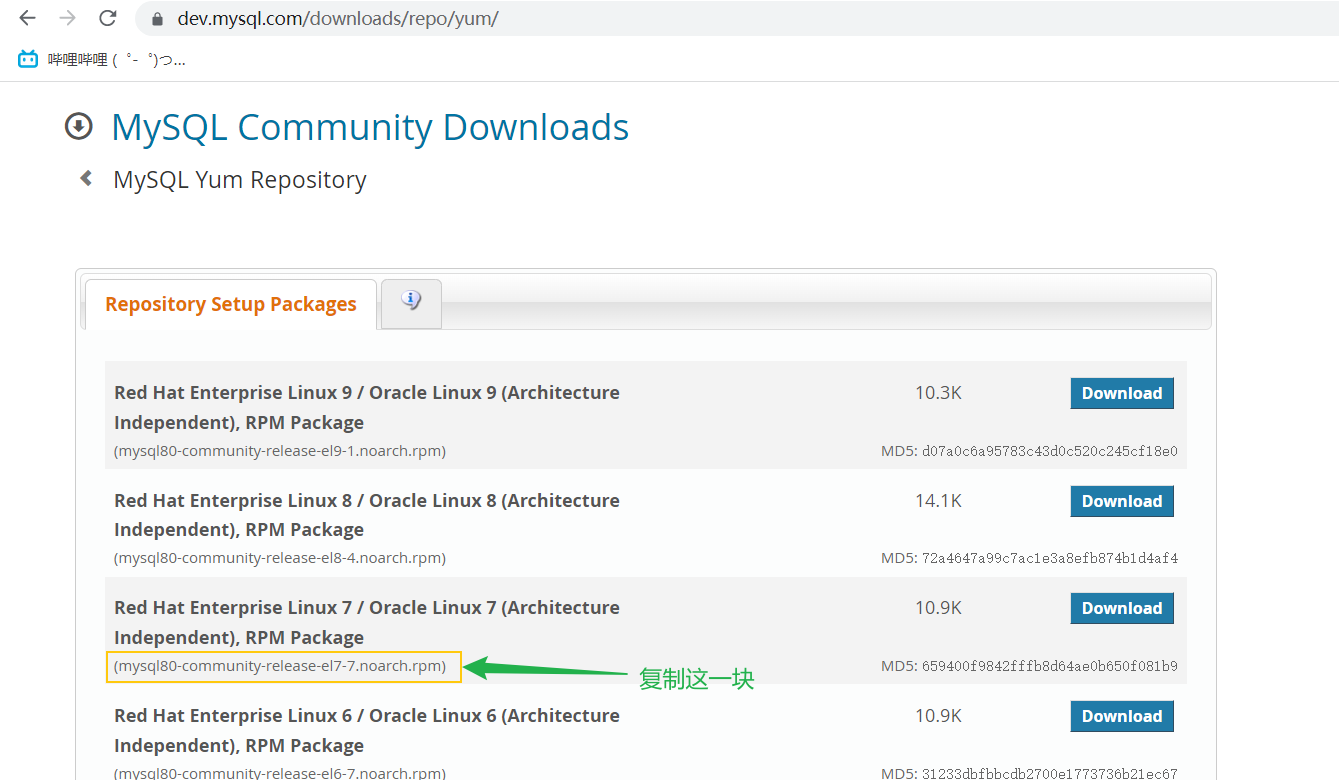Click the MD5 72a4647a99c7ac1e3a8efb874b1d4af4 text
Screen dimensions: 1339x780
[1029, 558]
